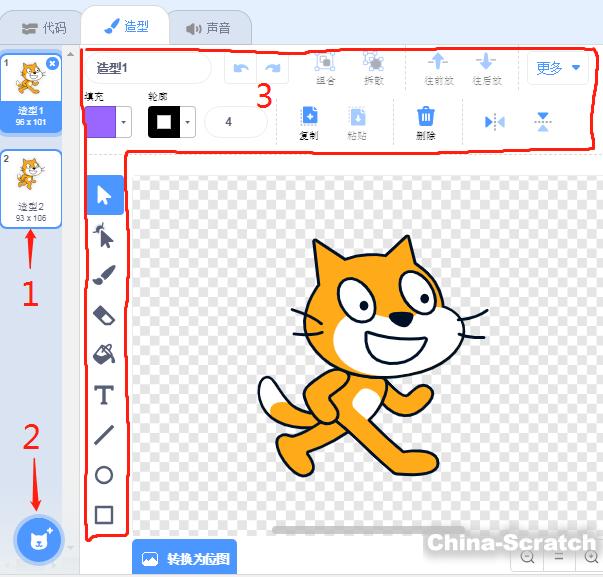Viewport: 603px width, 577px height.
Task: Switch to the 代码 (Code) tab
Action: pyautogui.click(x=42, y=27)
